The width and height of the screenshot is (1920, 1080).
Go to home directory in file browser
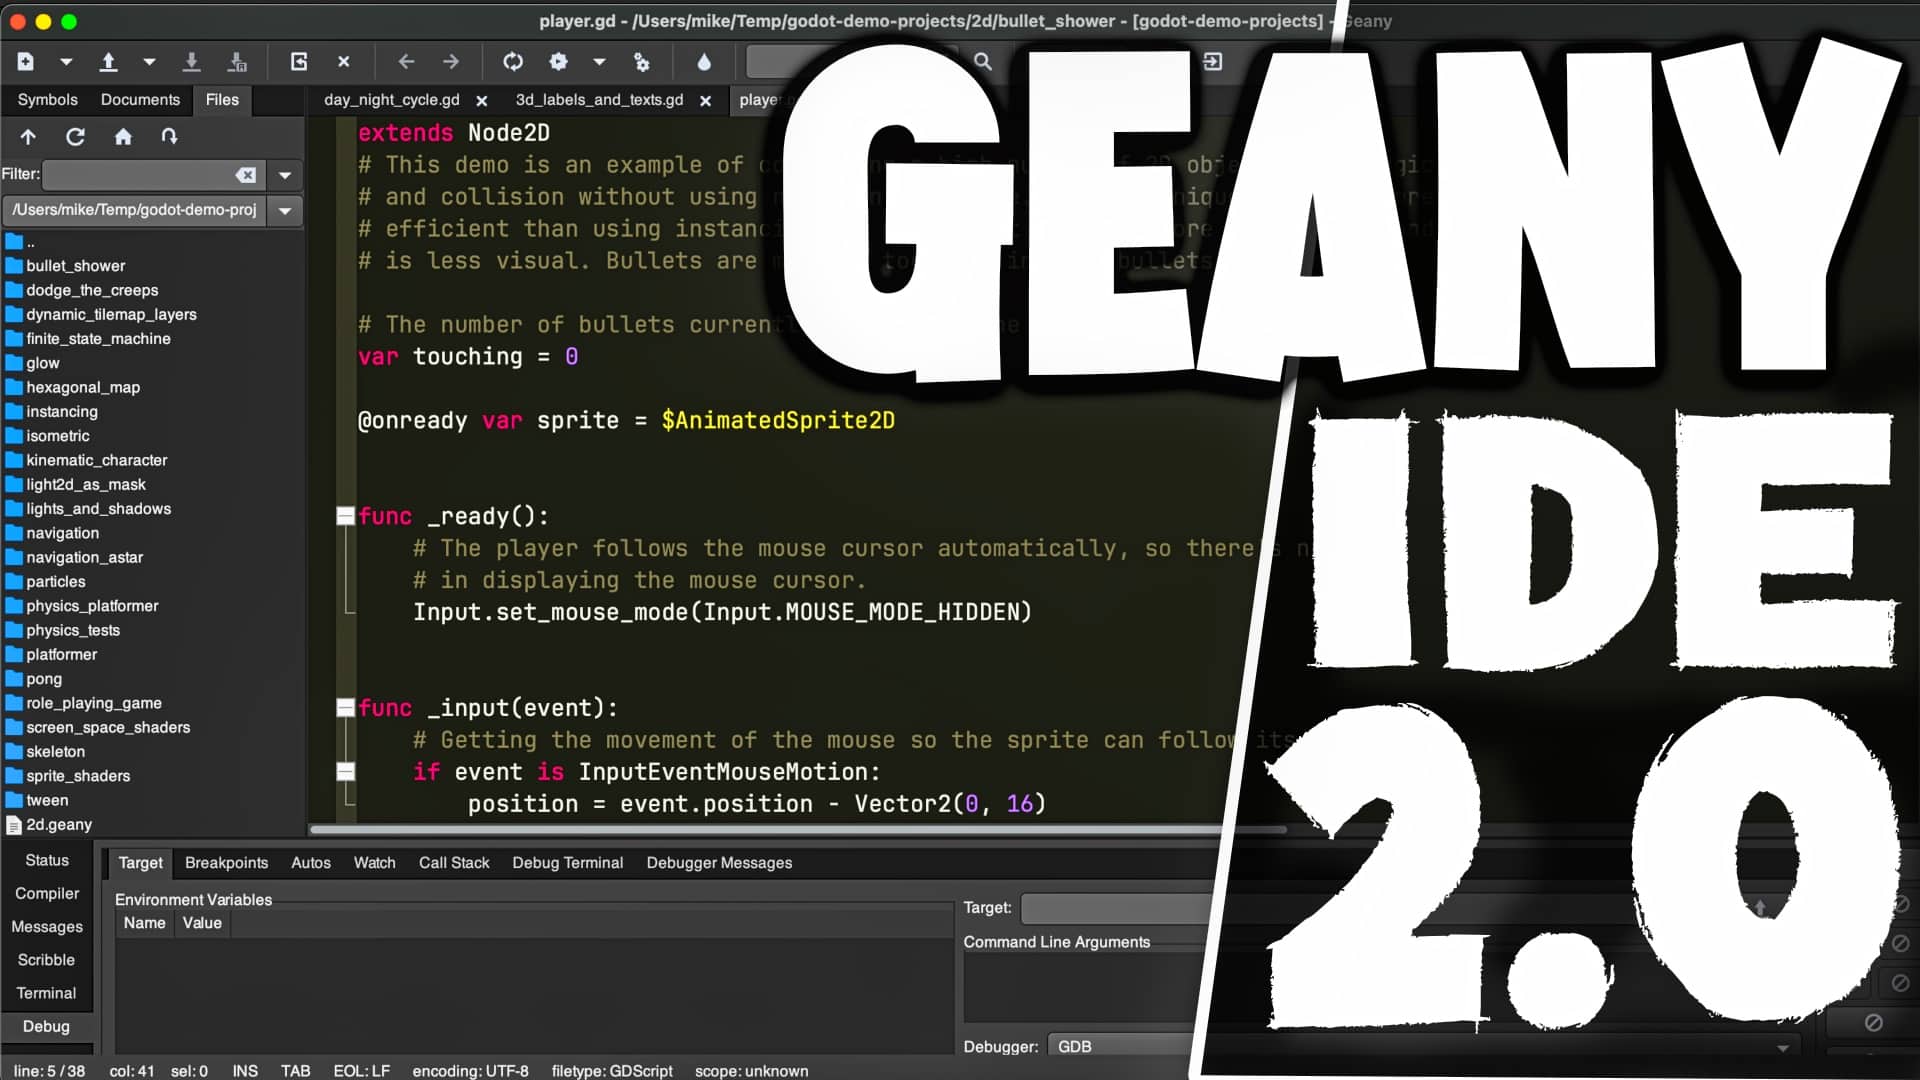(123, 137)
